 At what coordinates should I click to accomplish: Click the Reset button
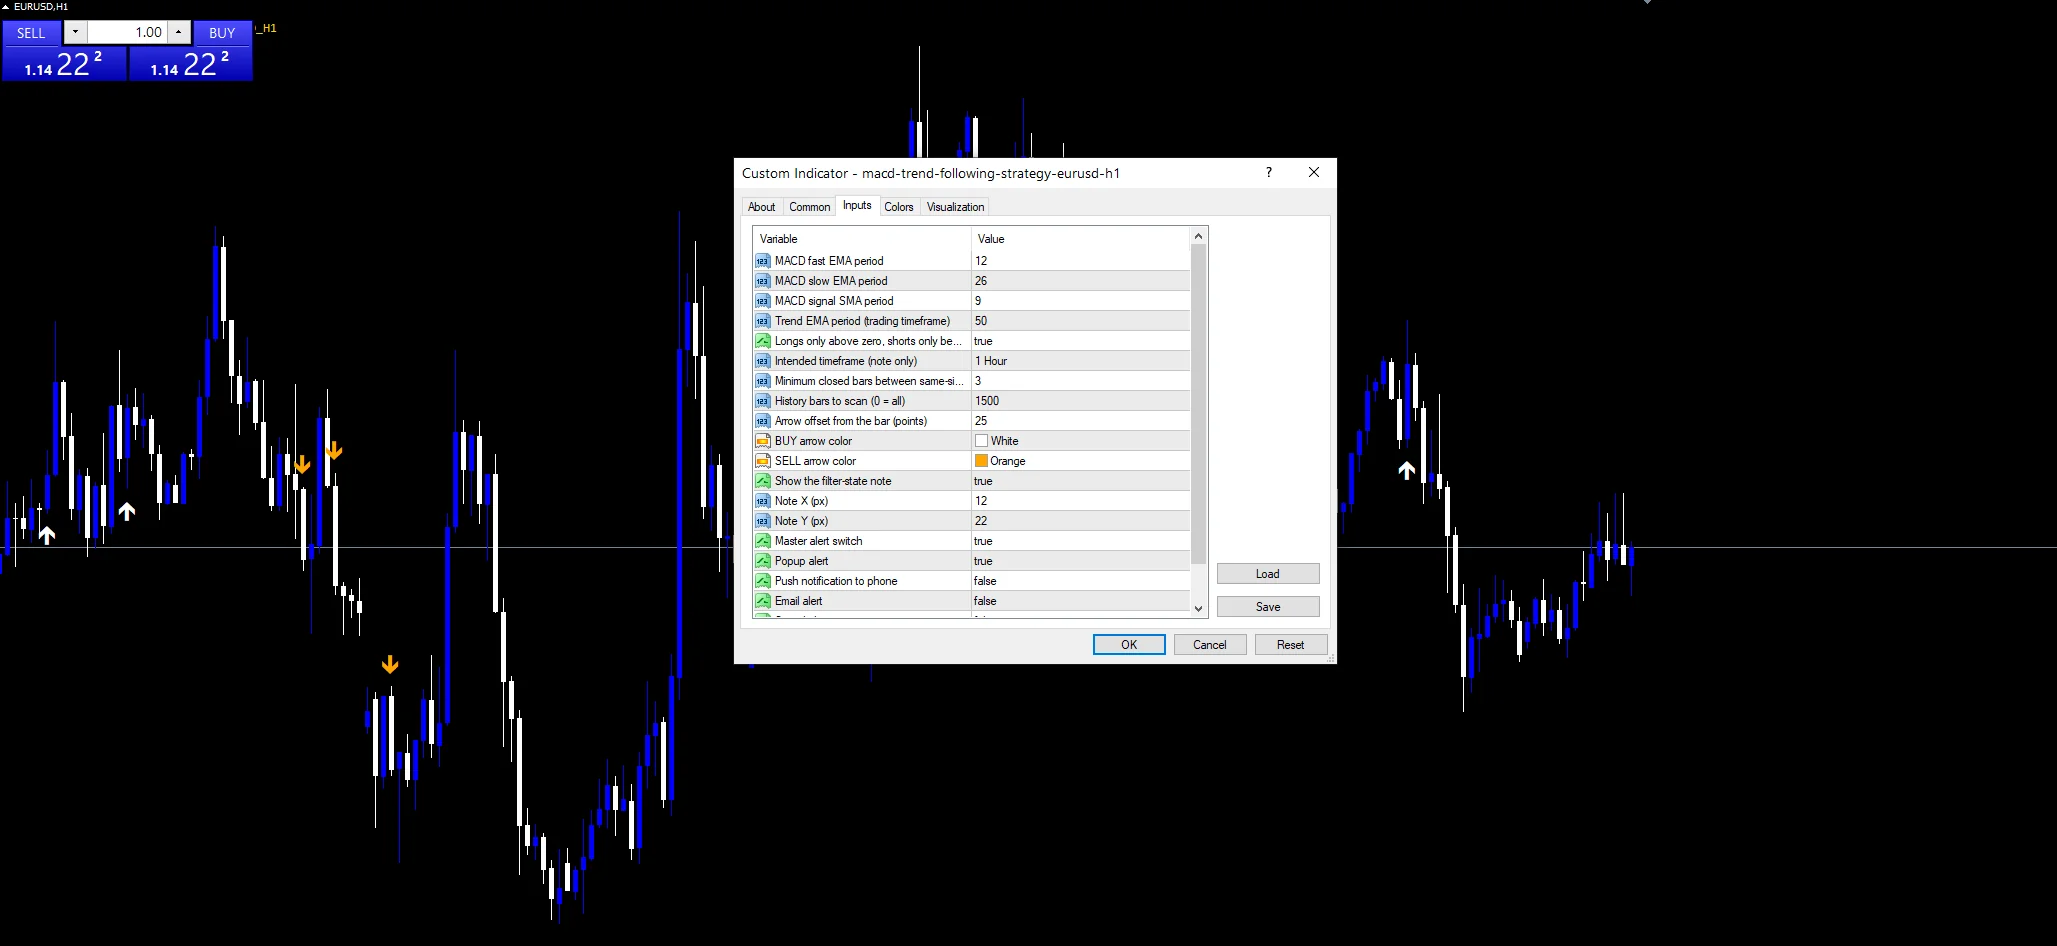pos(1291,645)
